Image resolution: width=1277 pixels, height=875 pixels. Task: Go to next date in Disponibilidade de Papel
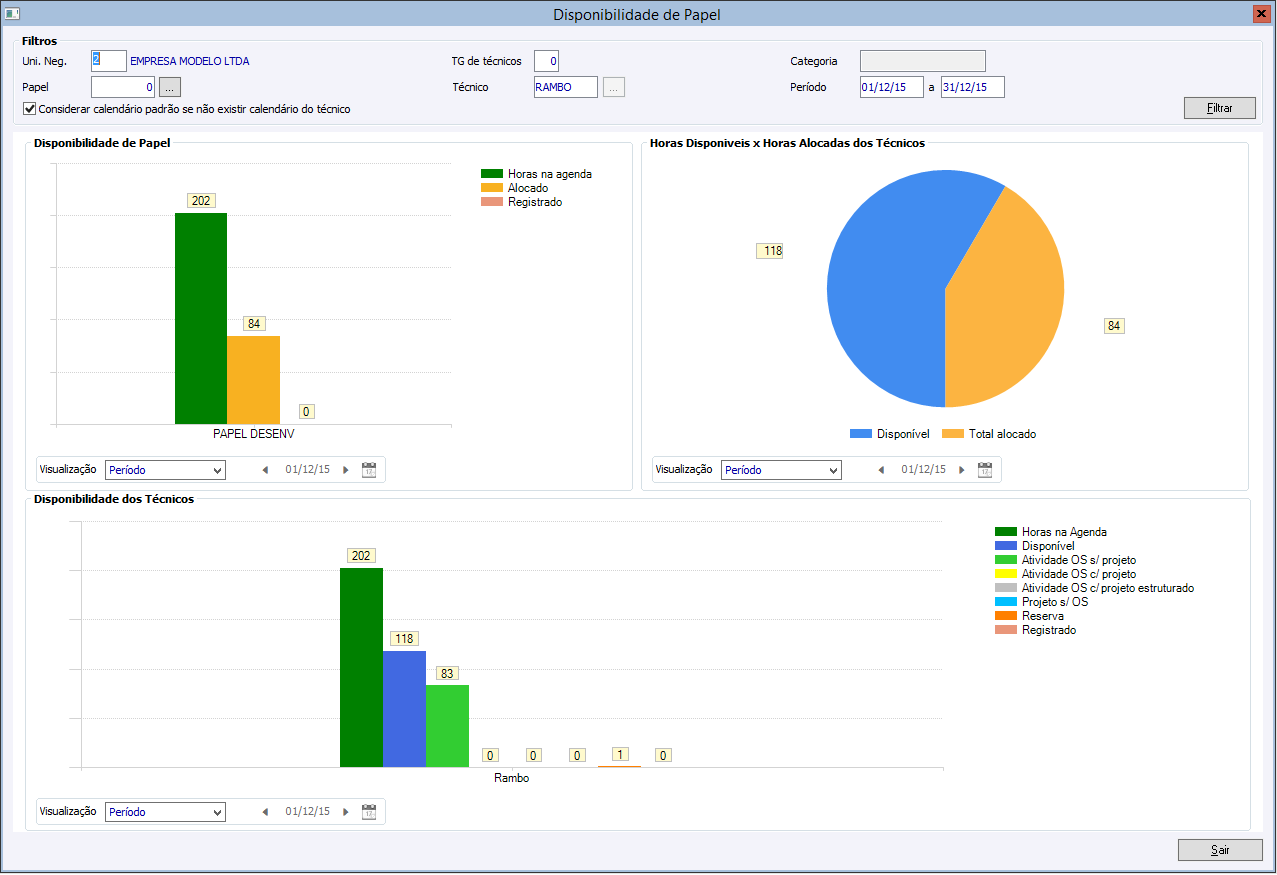346,470
